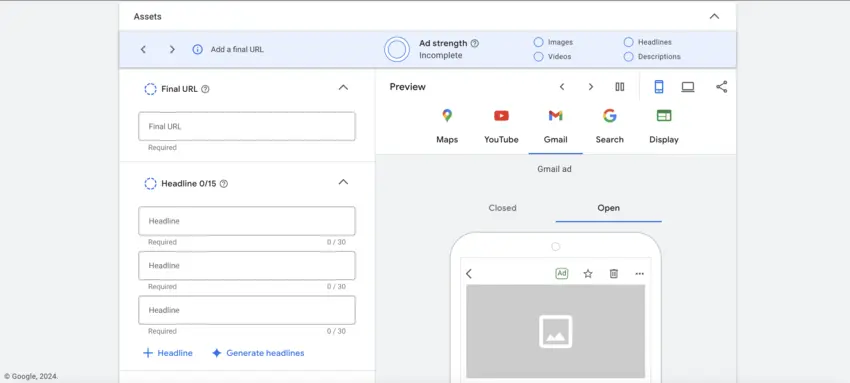Show next preview
The width and height of the screenshot is (850, 383).
point(591,87)
